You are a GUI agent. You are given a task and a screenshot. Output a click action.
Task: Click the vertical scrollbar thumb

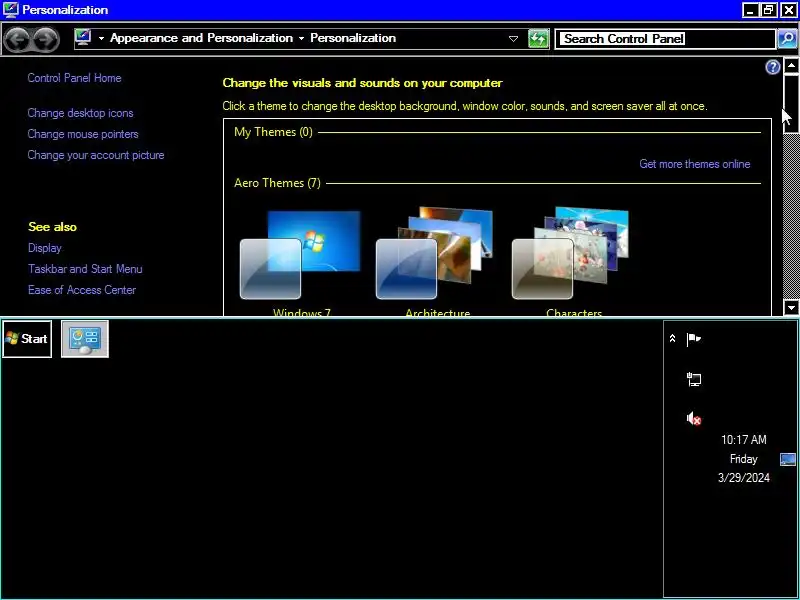(791, 103)
